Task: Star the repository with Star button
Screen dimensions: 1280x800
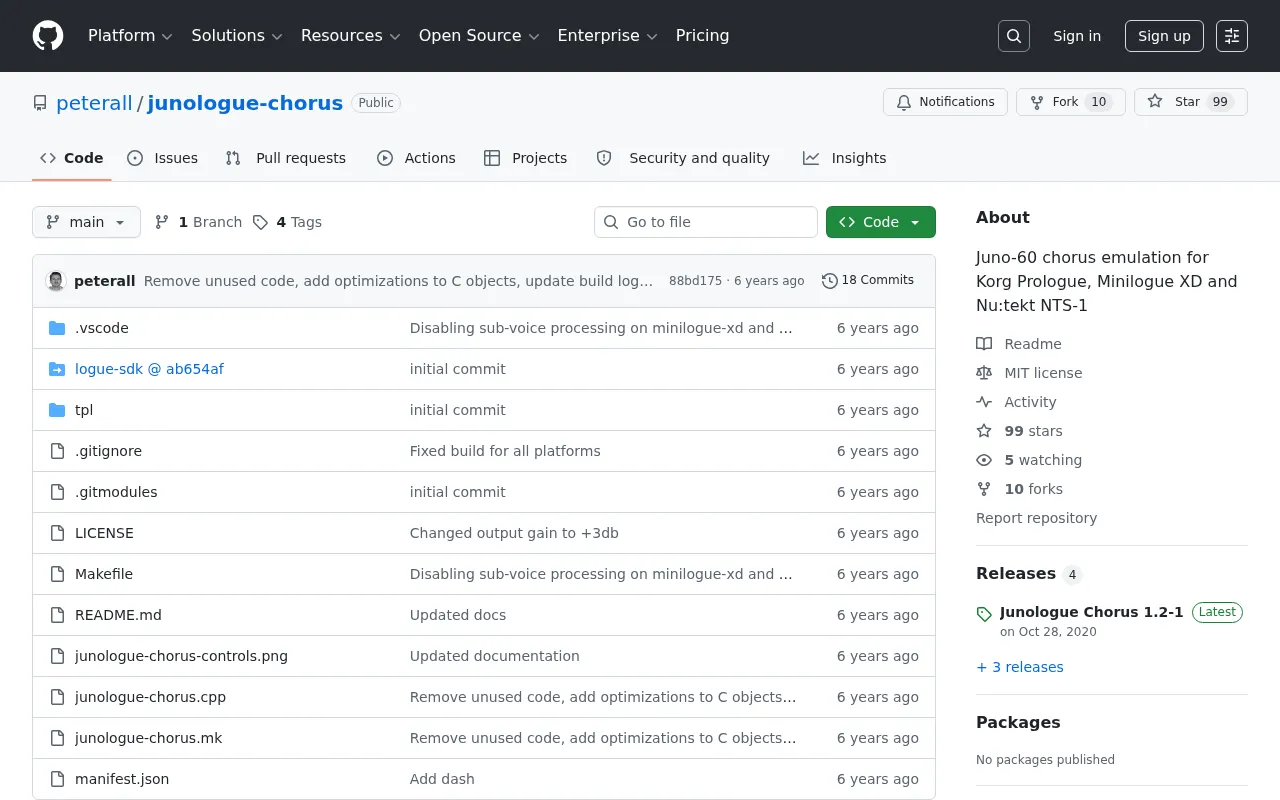Action: tap(1191, 102)
